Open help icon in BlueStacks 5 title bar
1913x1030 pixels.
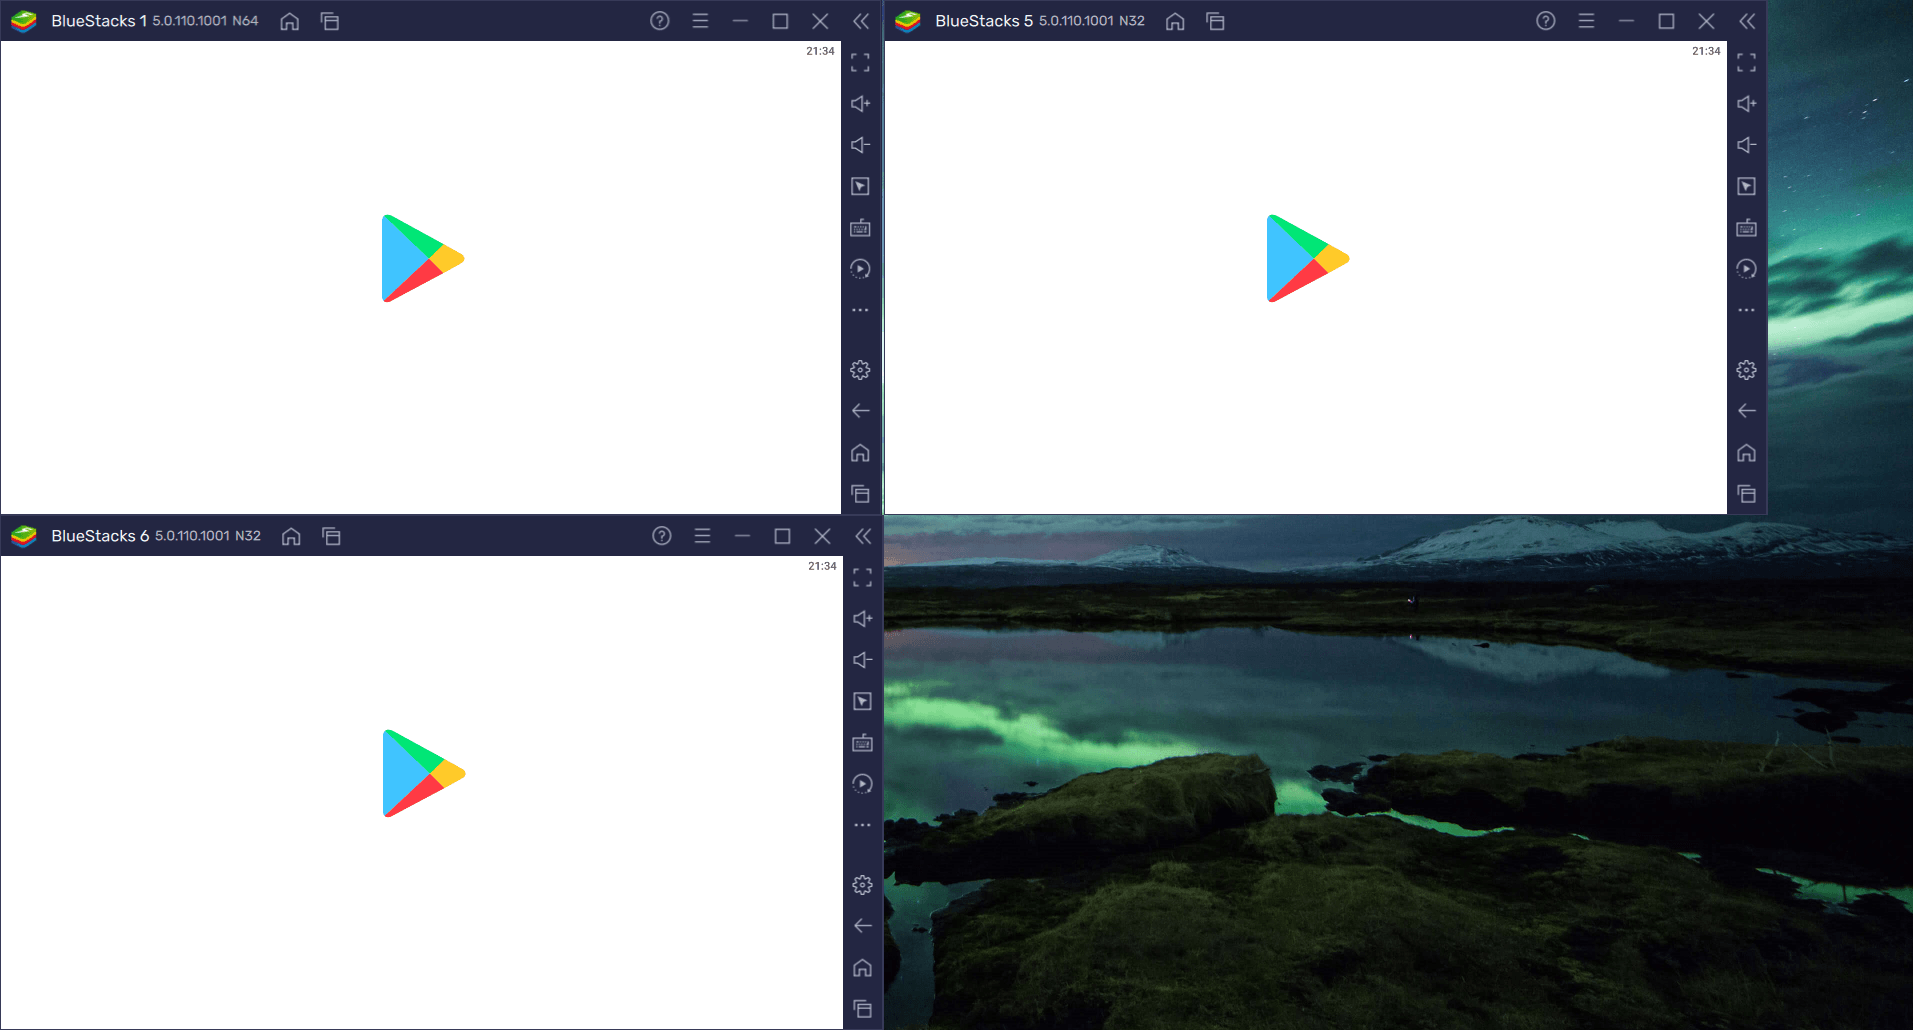(x=1546, y=21)
